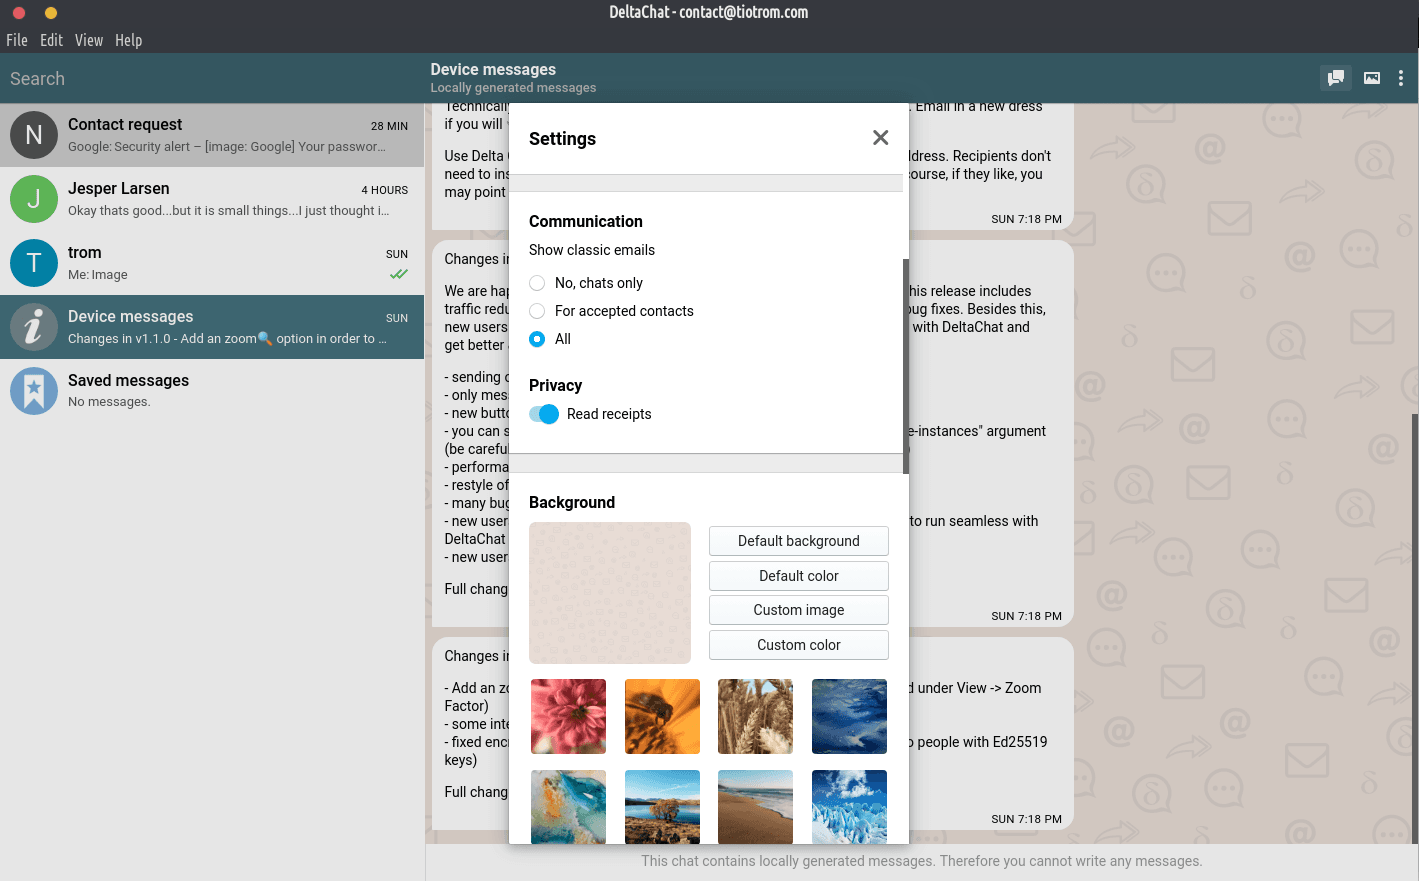The width and height of the screenshot is (1419, 881).
Task: Click the Settings dialog scrollbar
Action: [906, 366]
